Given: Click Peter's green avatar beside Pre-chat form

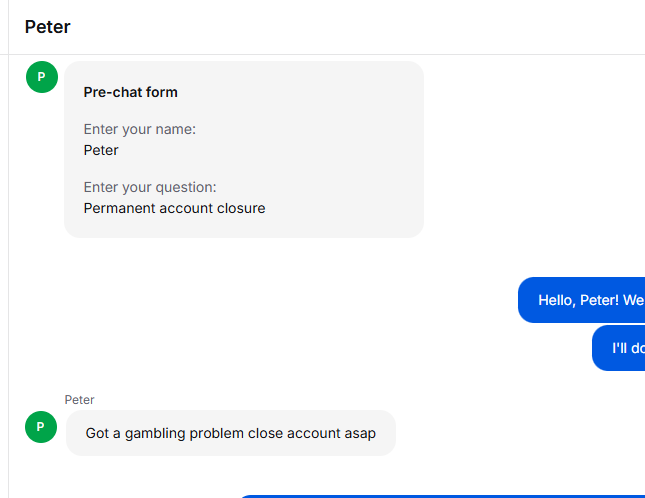Looking at the screenshot, I should pyautogui.click(x=42, y=77).
